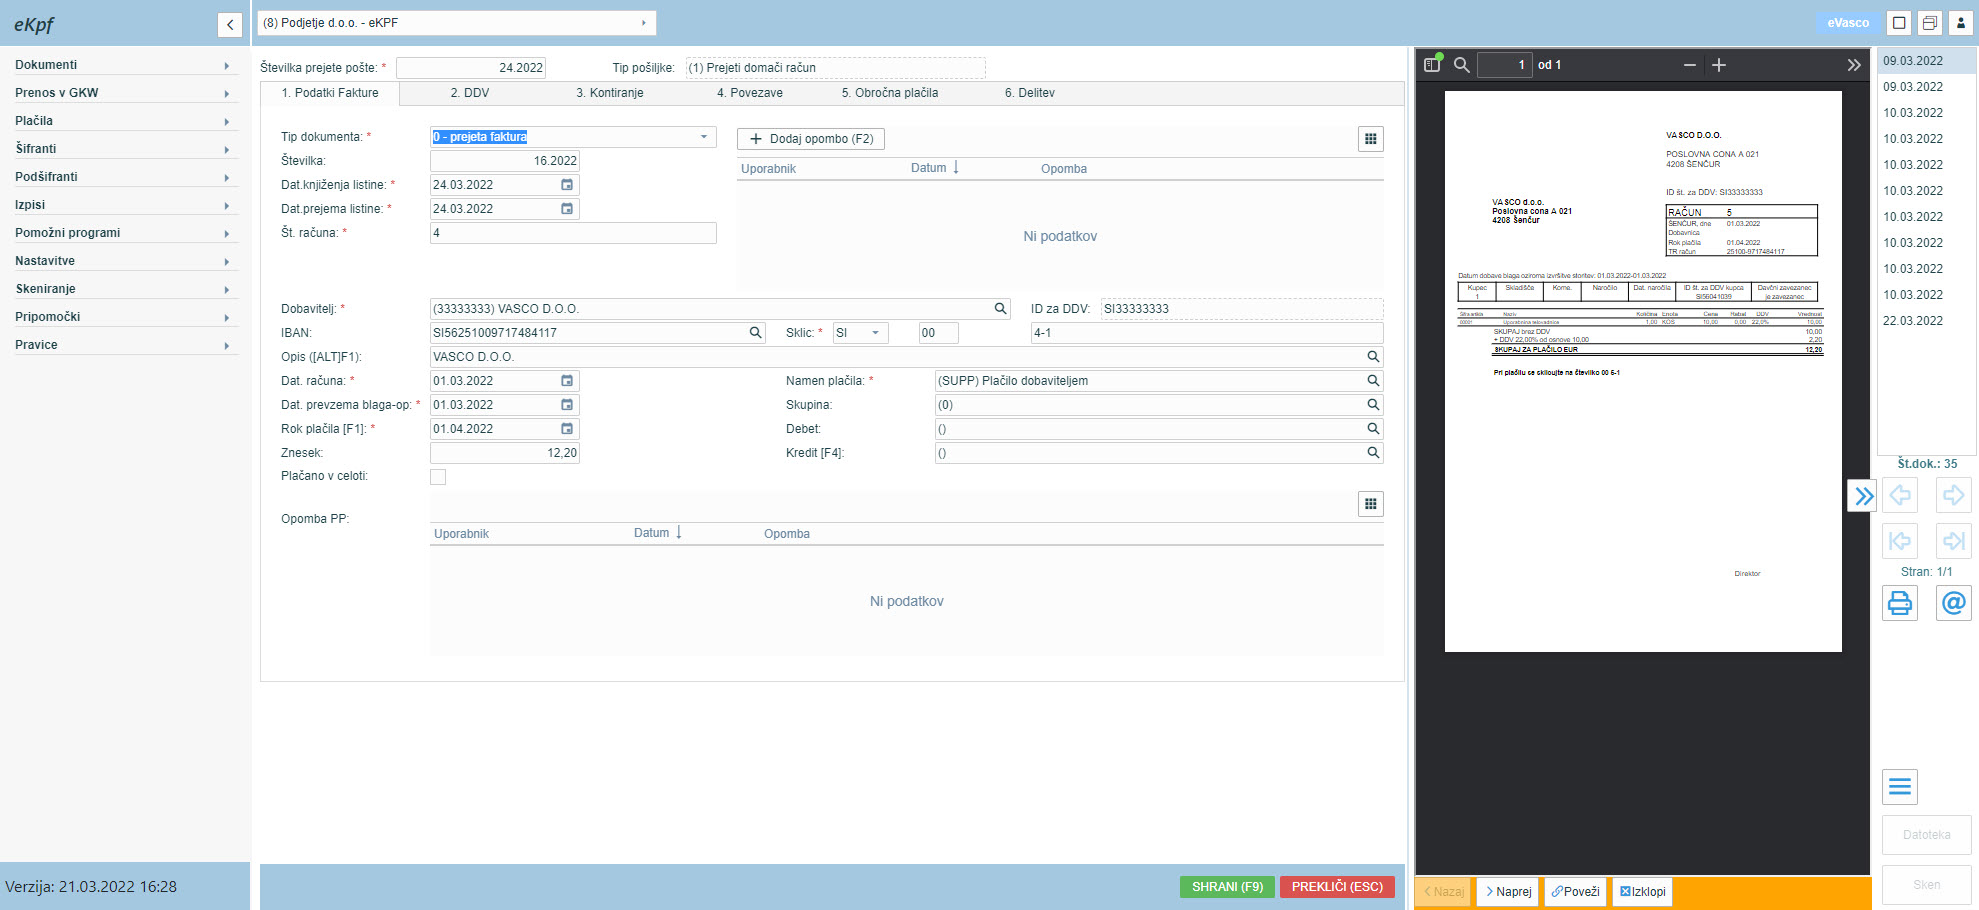Switch to the 3. Kontiranje tab
The image size is (1979, 910).
coord(610,93)
